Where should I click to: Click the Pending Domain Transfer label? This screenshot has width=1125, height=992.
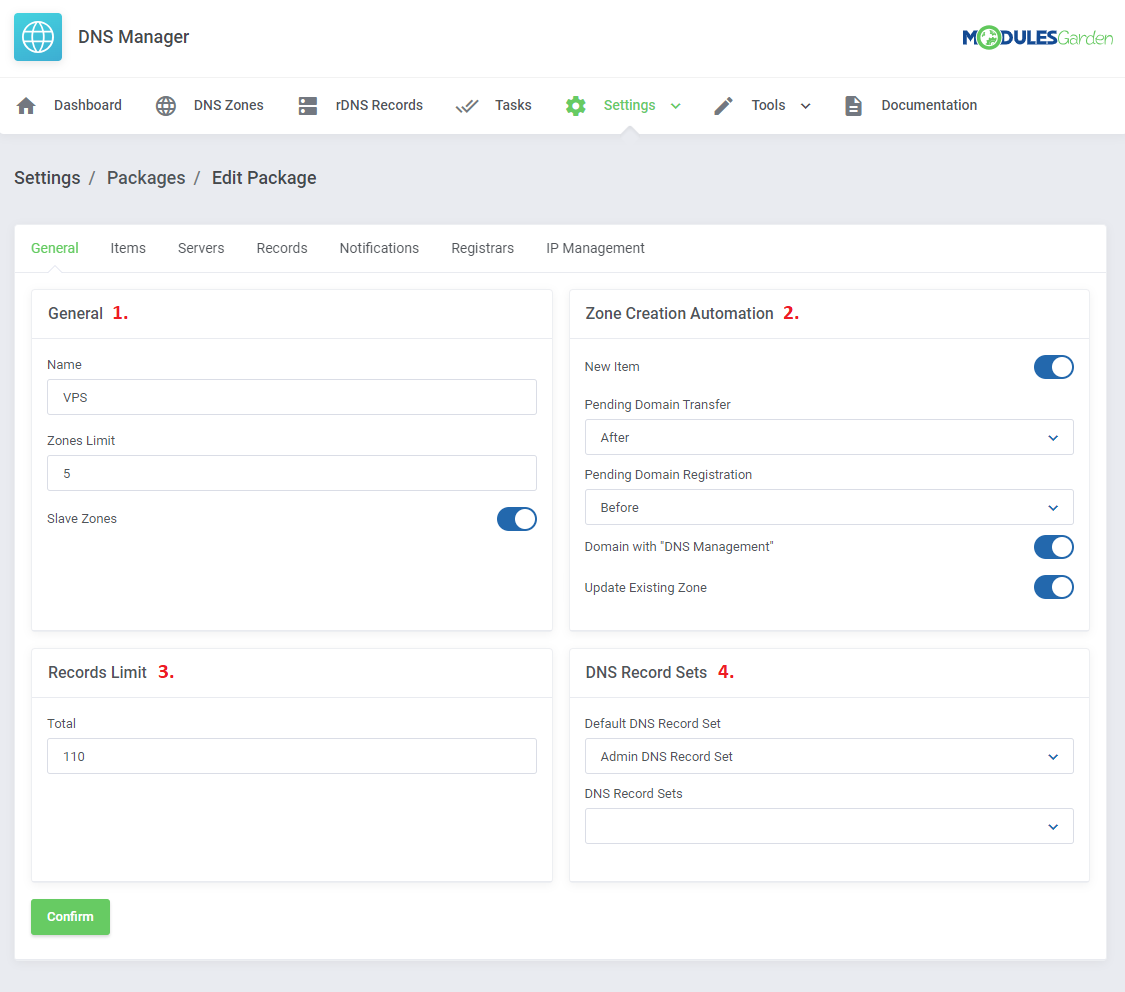[x=657, y=405]
